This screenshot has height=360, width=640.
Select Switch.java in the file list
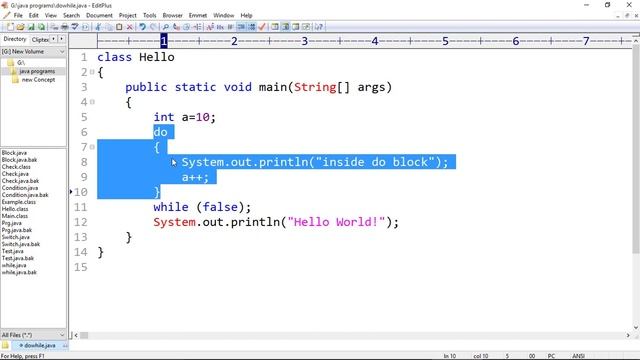(x=16, y=237)
